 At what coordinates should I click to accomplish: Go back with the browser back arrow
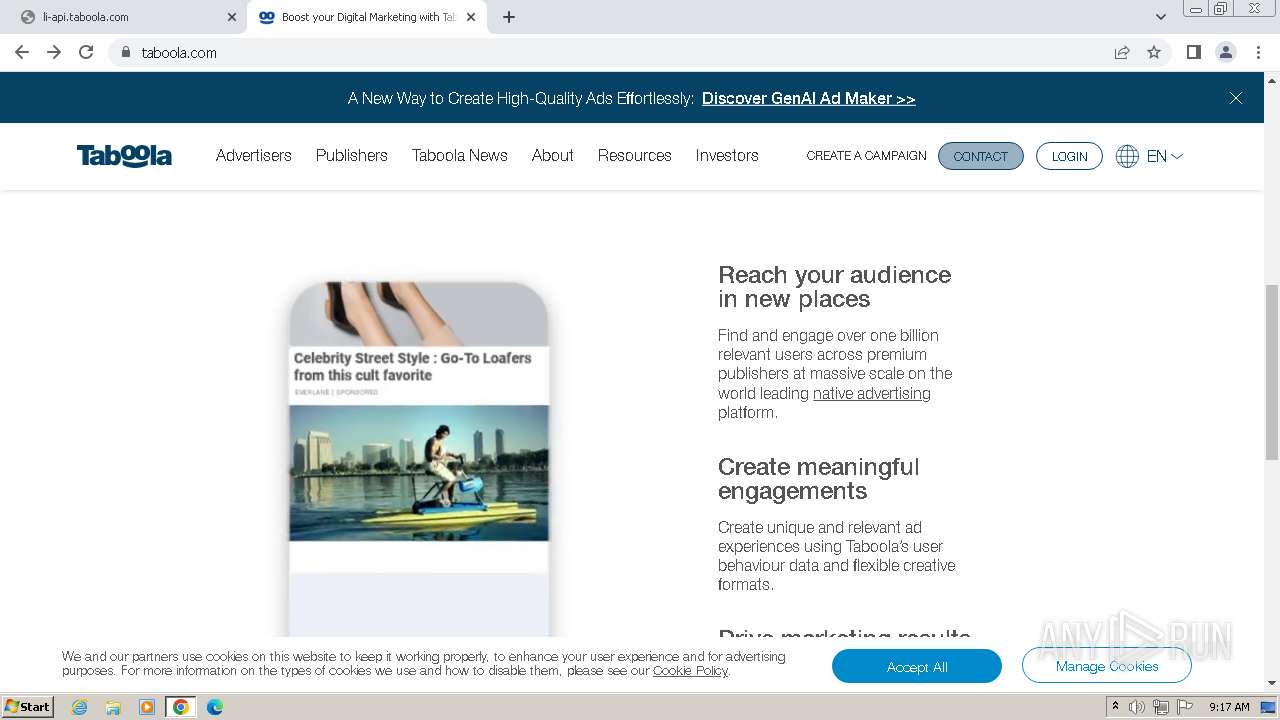(x=22, y=52)
